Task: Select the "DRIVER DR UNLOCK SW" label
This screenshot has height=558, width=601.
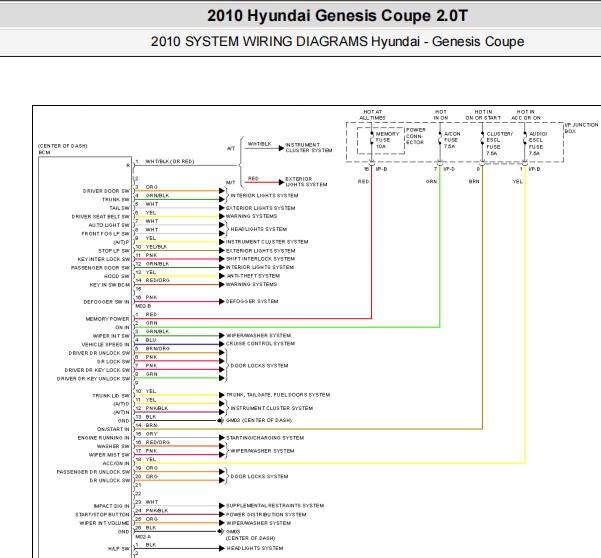Action: coord(99,353)
